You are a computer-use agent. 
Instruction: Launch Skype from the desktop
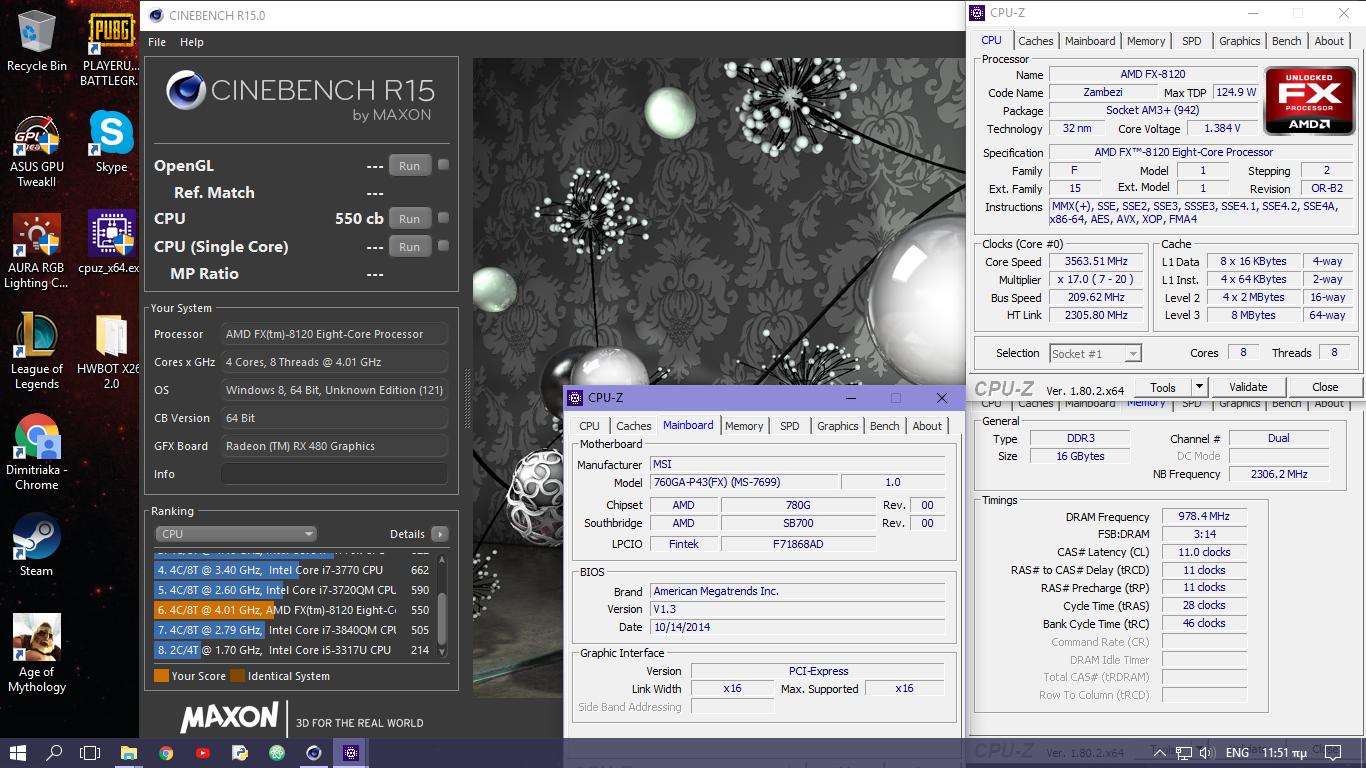pyautogui.click(x=112, y=142)
